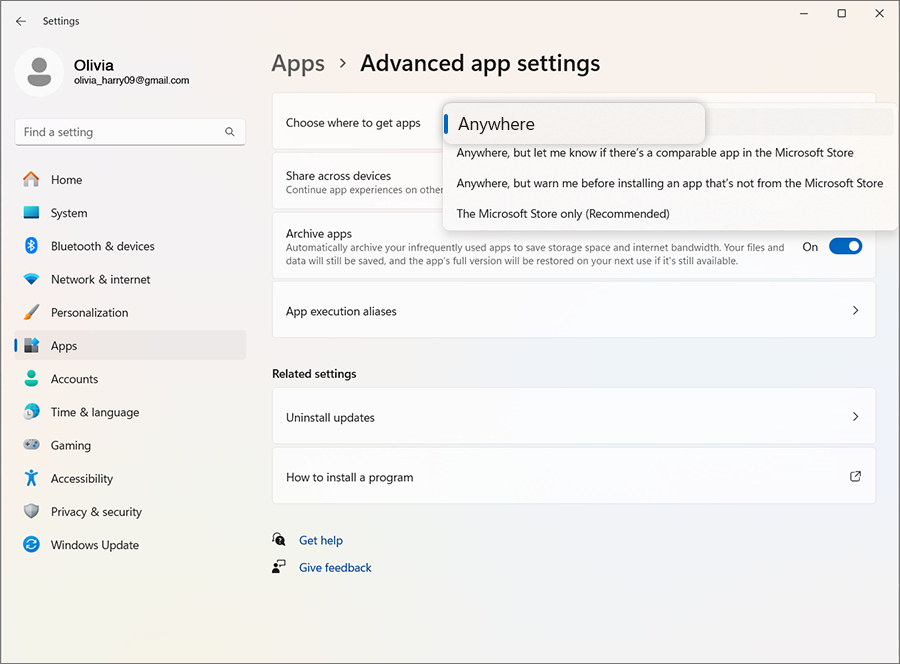Click the Home icon in sidebar
Viewport: 900px width, 664px height.
(31, 180)
